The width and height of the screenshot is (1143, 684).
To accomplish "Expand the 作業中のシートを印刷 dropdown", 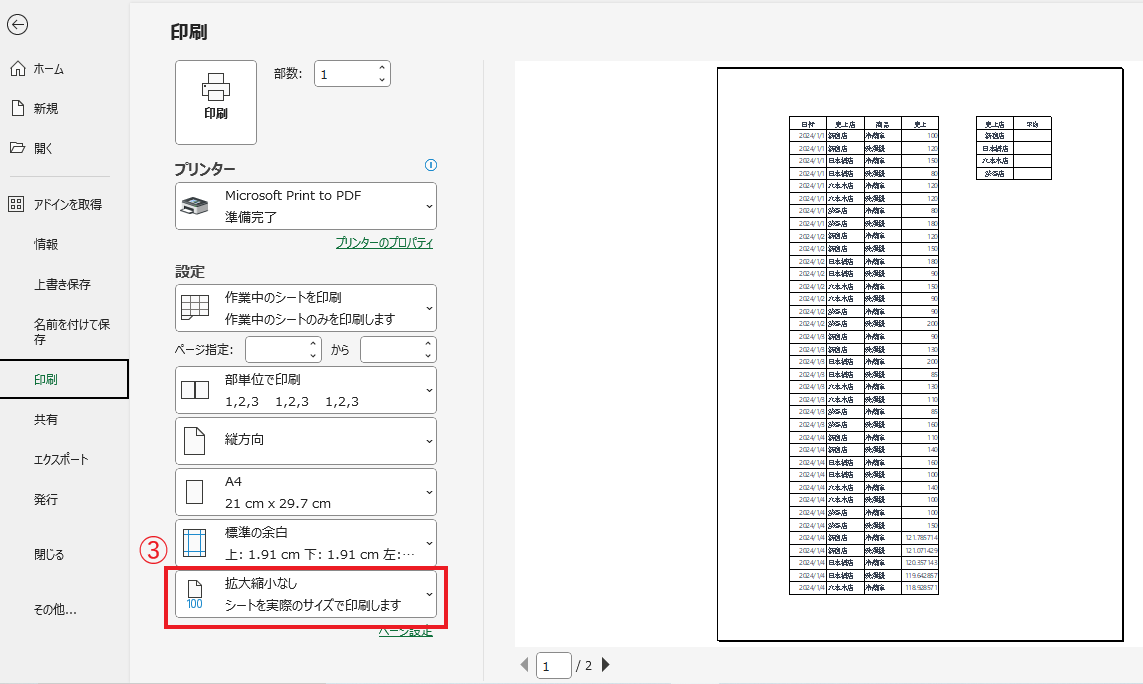I will coord(305,308).
